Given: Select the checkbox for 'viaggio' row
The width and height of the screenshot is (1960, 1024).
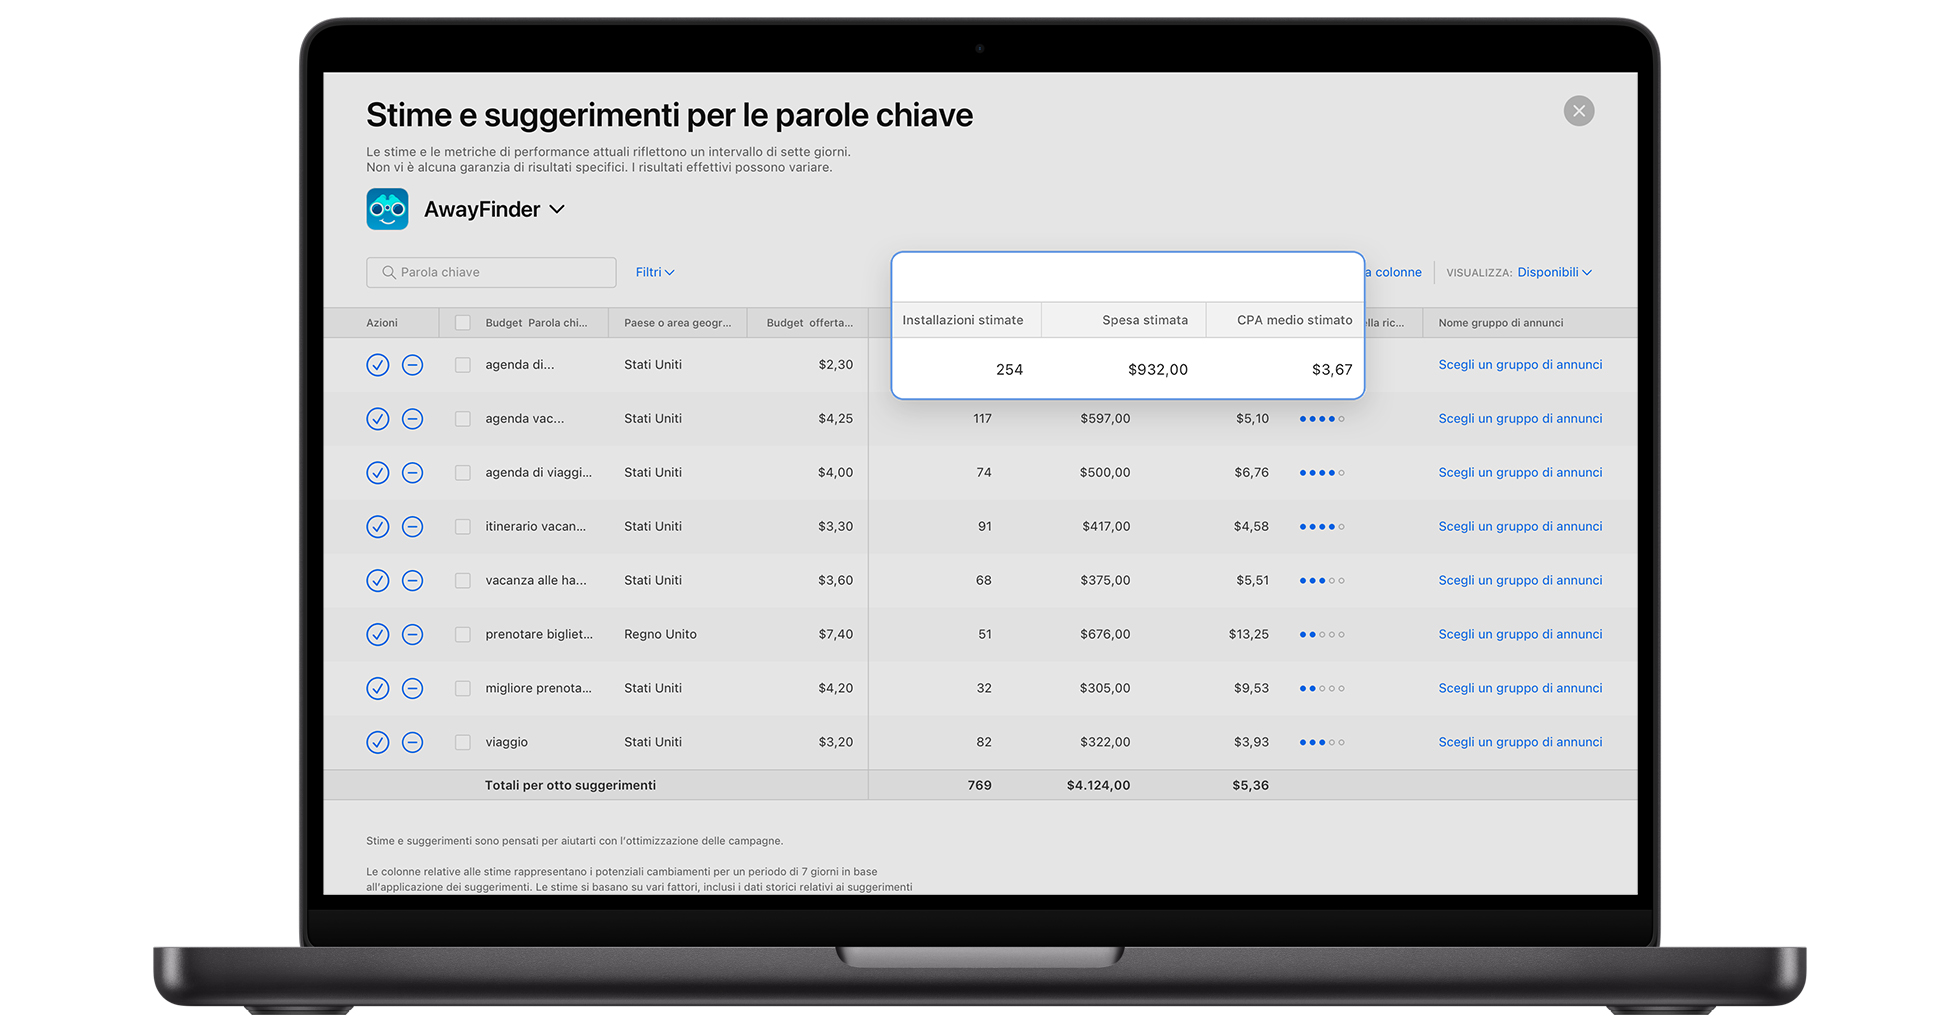Looking at the screenshot, I should pos(462,742).
